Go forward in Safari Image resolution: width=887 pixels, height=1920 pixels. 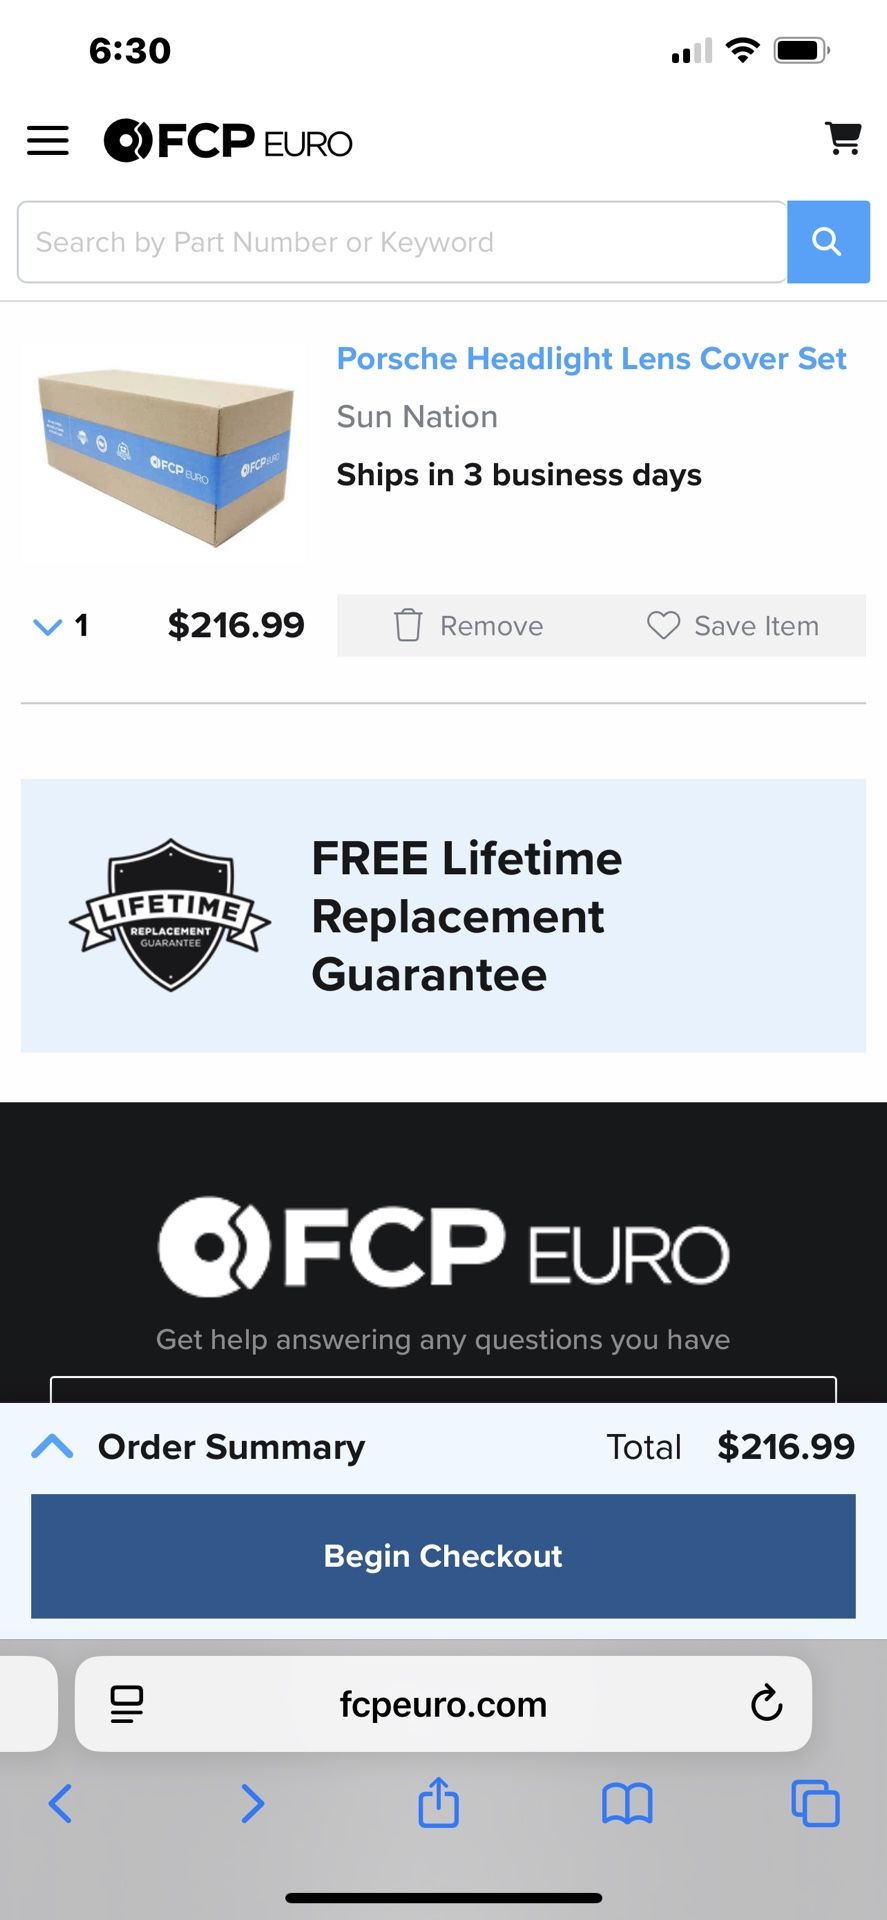click(252, 1803)
